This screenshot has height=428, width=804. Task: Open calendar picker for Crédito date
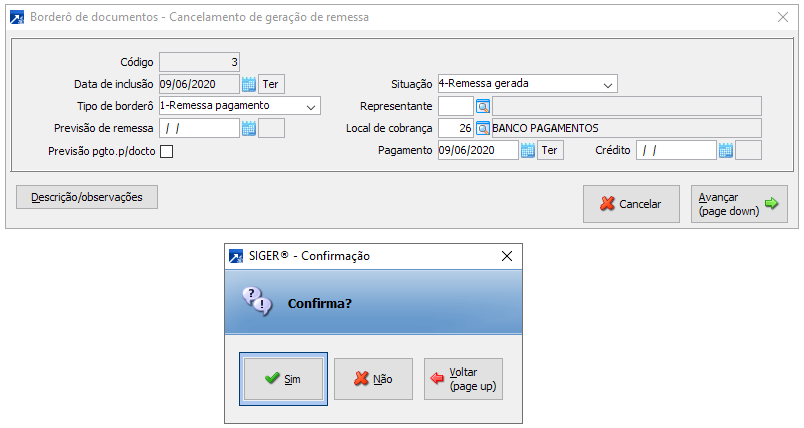point(726,150)
